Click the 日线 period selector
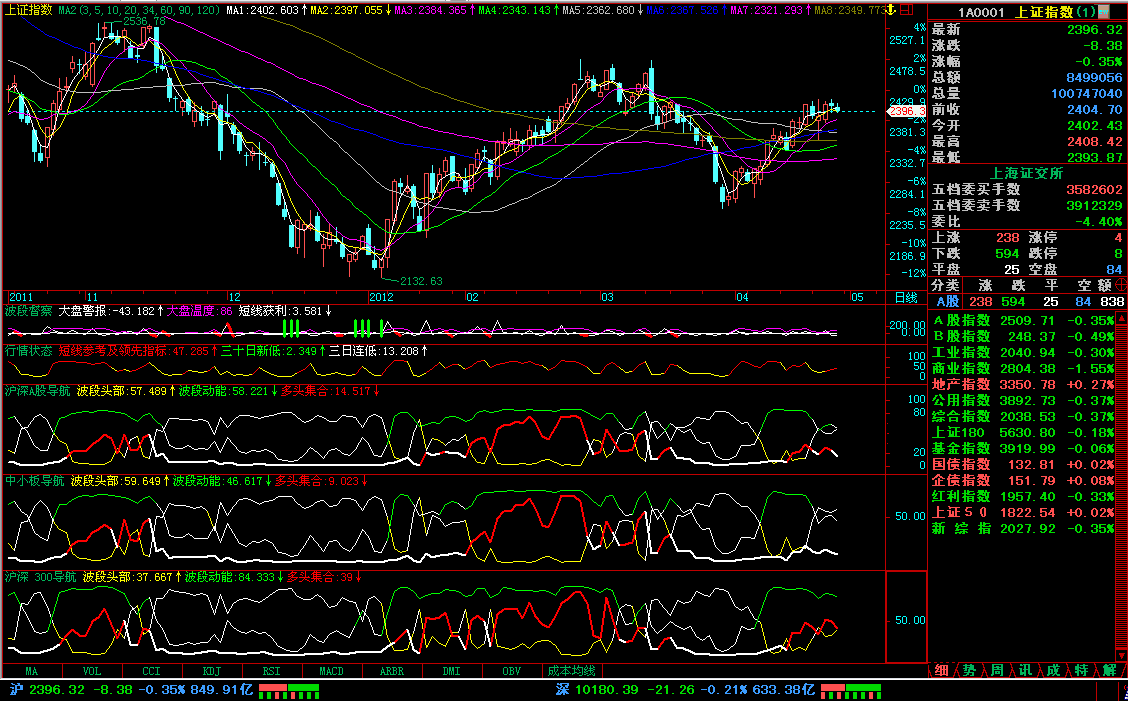 (x=906, y=297)
